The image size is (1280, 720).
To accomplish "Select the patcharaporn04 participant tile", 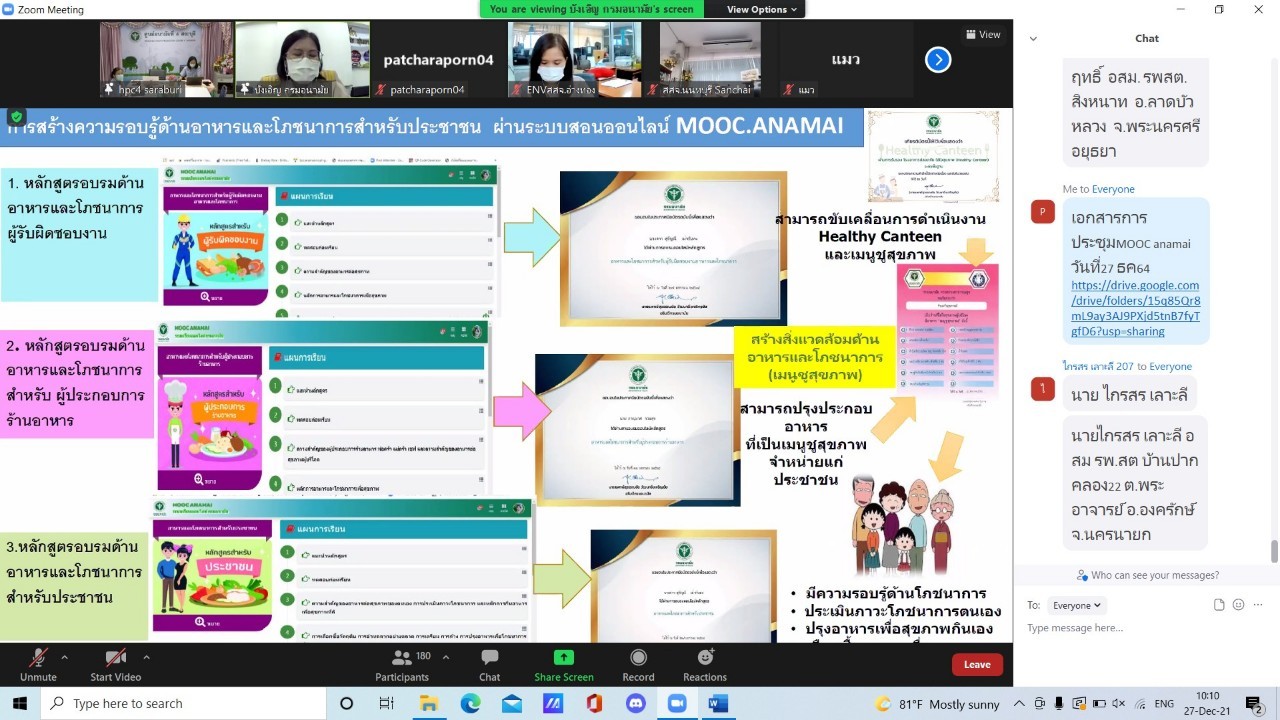I will (x=439, y=59).
